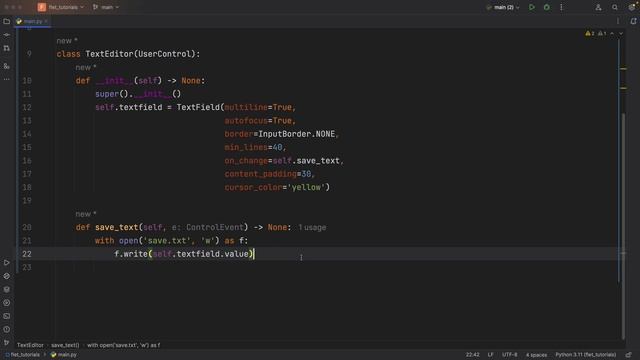Open Code With Me user icon
Viewport: 640px width, 360px height.
tap(598, 7)
